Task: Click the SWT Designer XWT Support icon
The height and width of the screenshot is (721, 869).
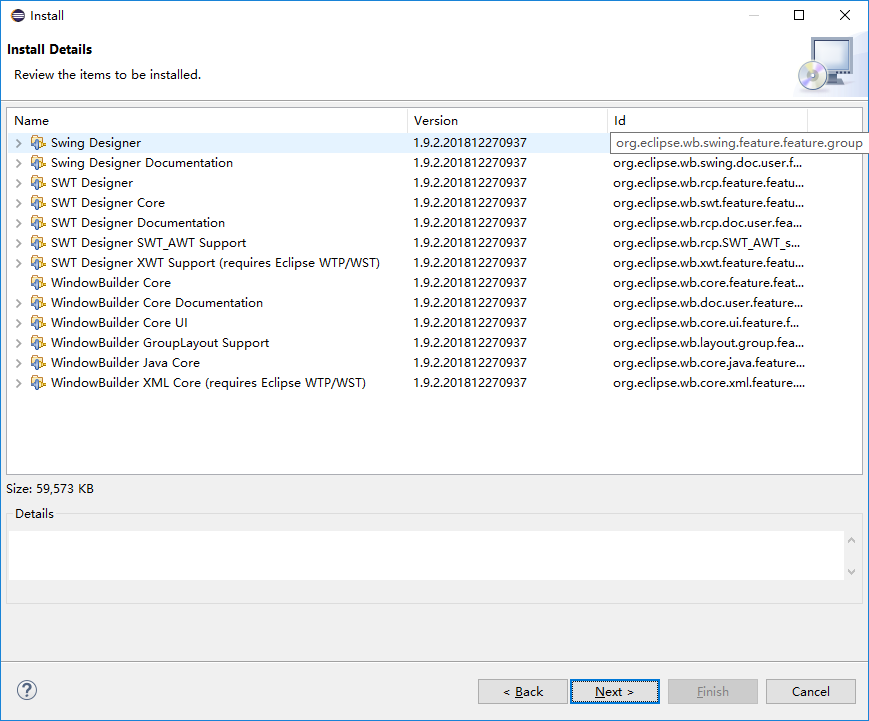Action: pos(38,263)
